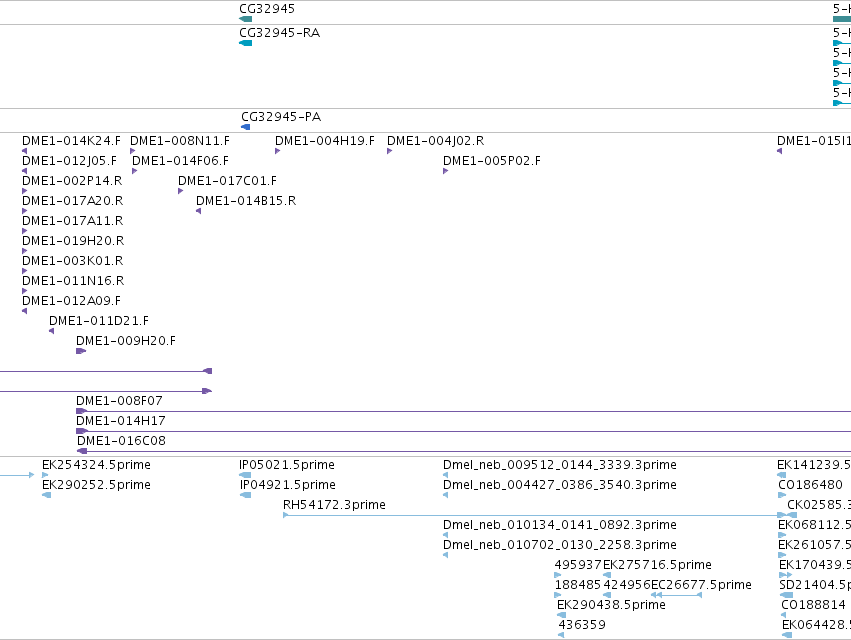Select EST EK254324.5prime

97,465
